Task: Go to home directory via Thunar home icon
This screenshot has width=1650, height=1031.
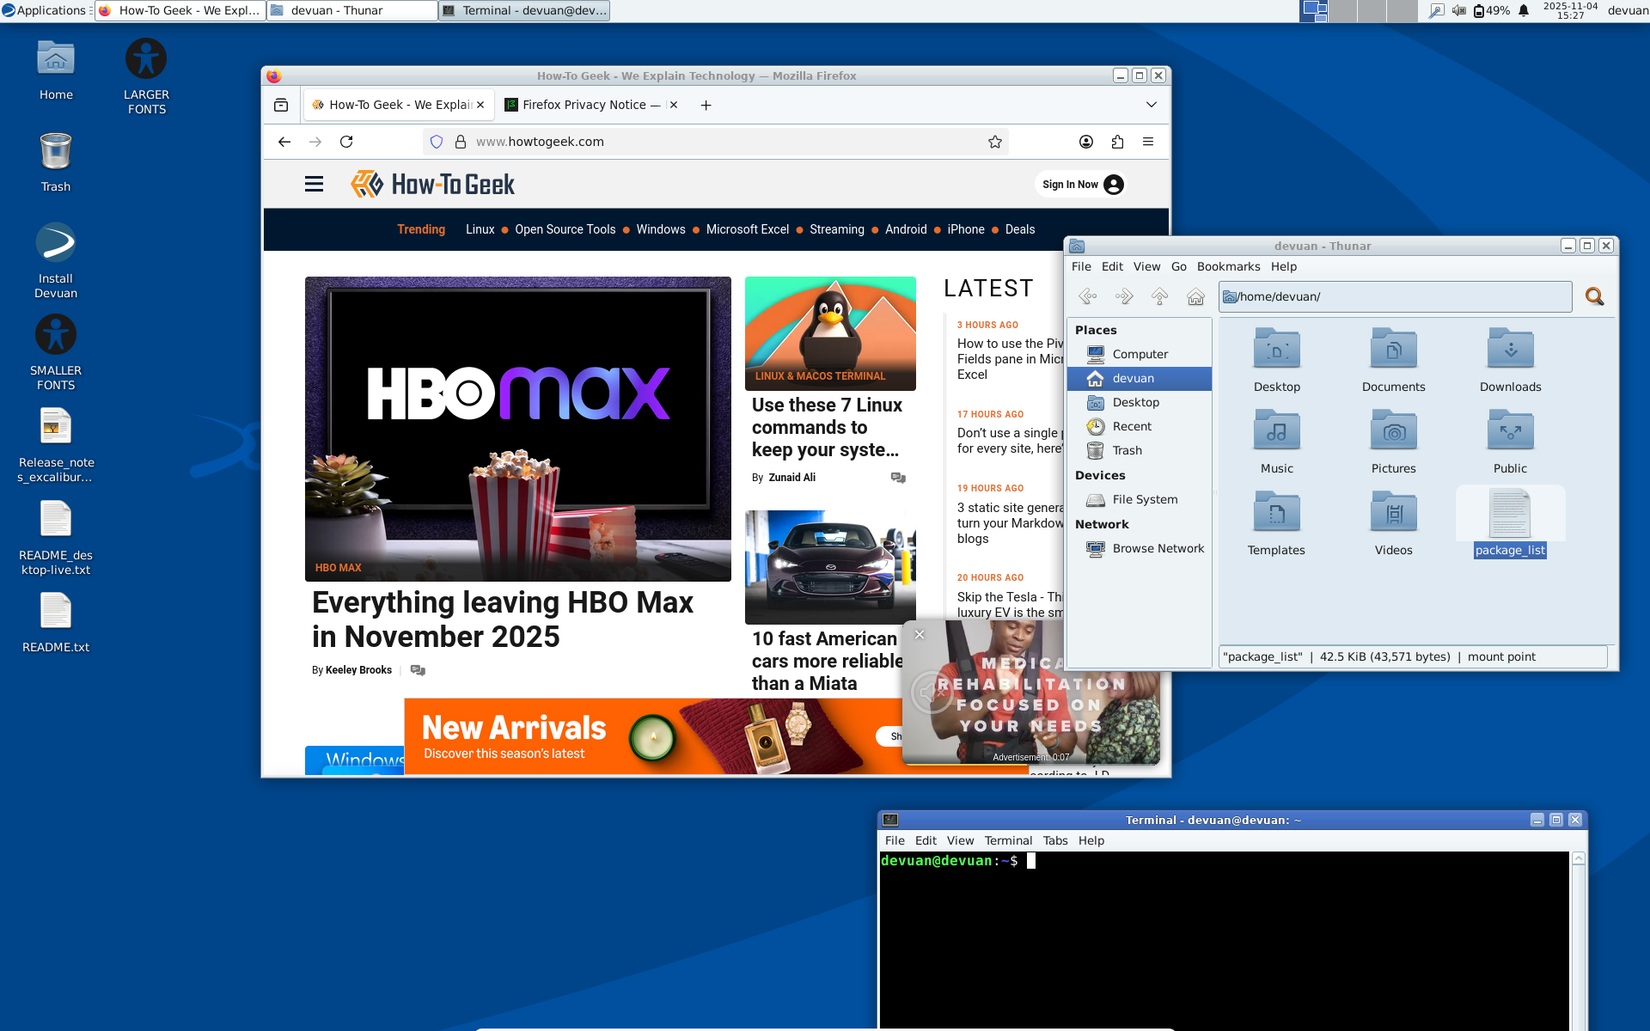Action: coord(1195,296)
